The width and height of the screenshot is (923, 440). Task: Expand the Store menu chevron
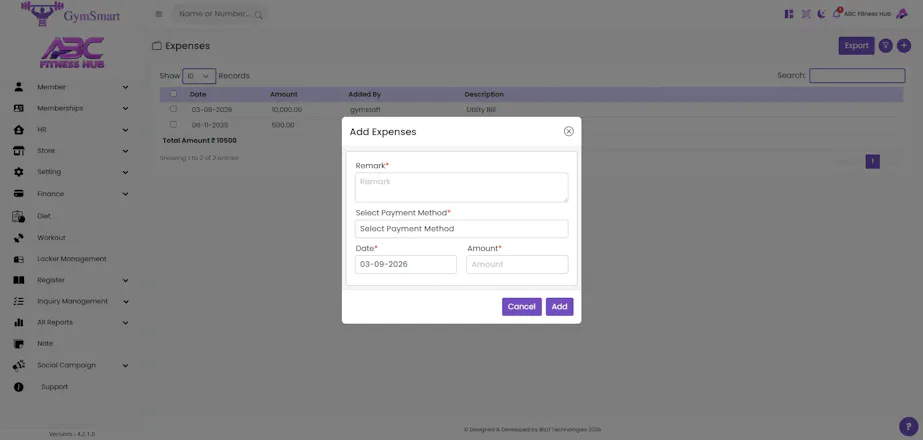[x=125, y=151]
